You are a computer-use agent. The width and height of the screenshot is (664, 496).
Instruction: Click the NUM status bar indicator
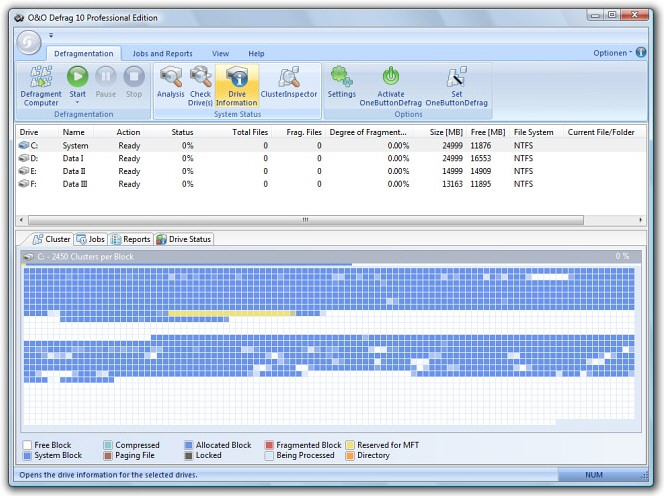[594, 475]
